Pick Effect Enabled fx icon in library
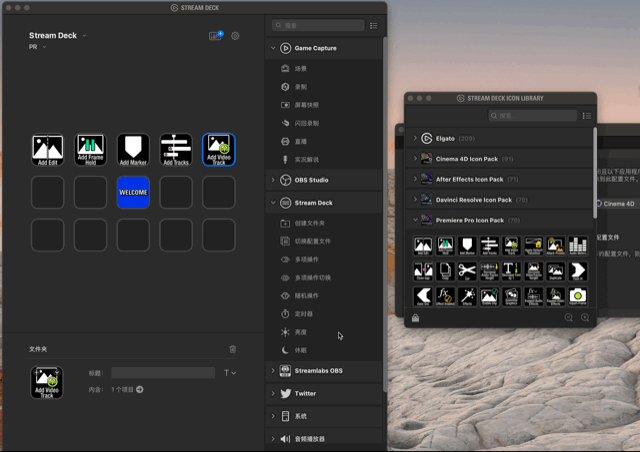640x452 pixels. pos(445,296)
